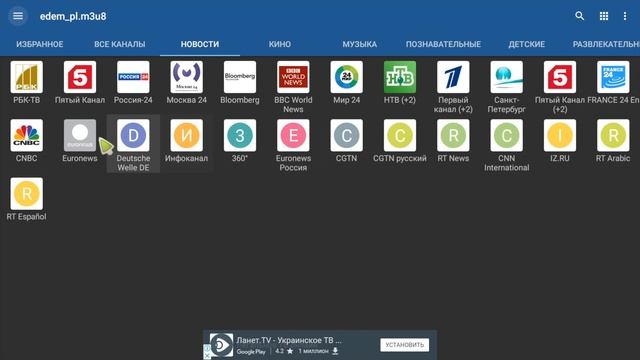Screen dimensions: 640x360
Task: Select the Euronews Россия channel
Action: (x=293, y=136)
